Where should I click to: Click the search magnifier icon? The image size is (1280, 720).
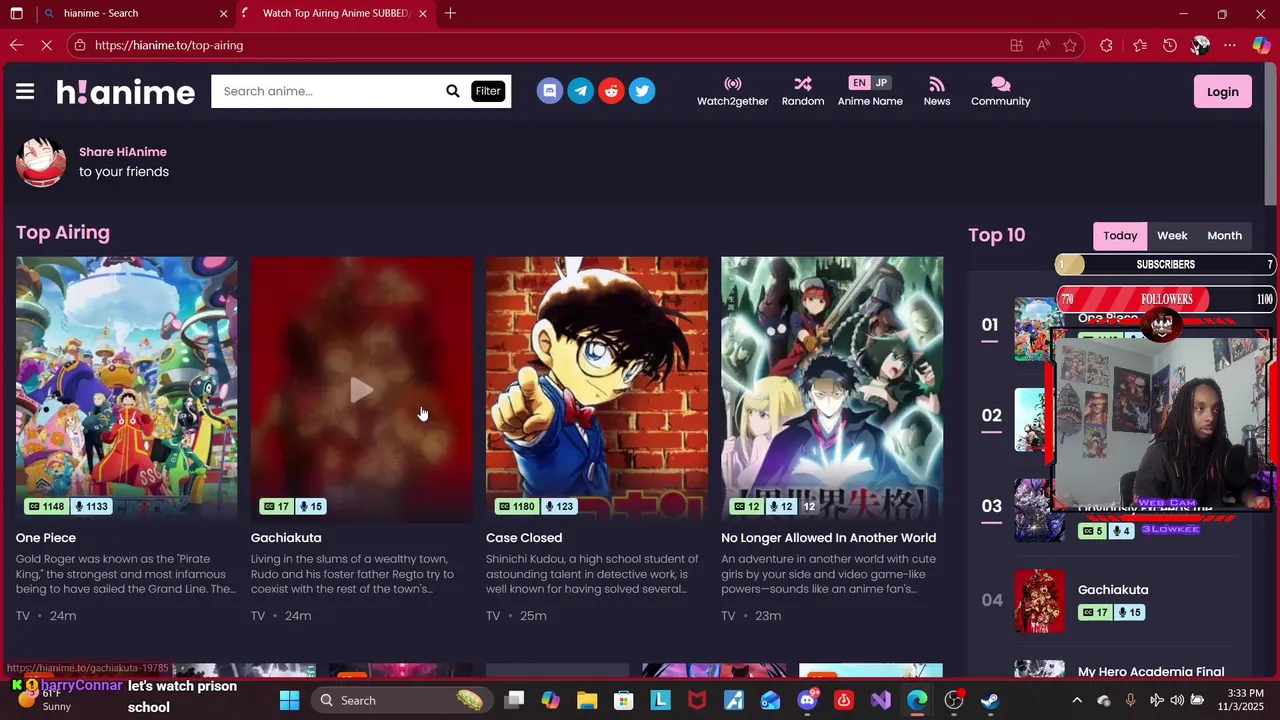[x=452, y=91]
